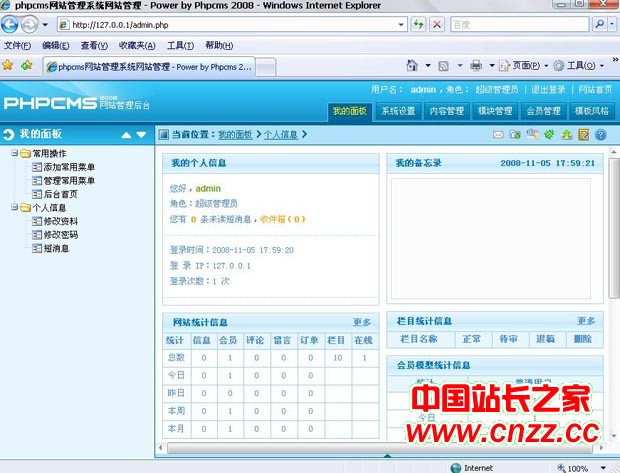620x473 pixels.
Task: Collapse the 常用操作 tree folder
Action: 14,153
